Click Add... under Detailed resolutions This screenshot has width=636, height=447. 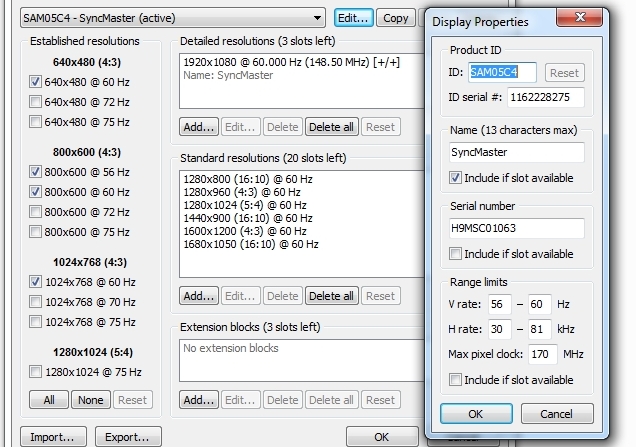[199, 127]
